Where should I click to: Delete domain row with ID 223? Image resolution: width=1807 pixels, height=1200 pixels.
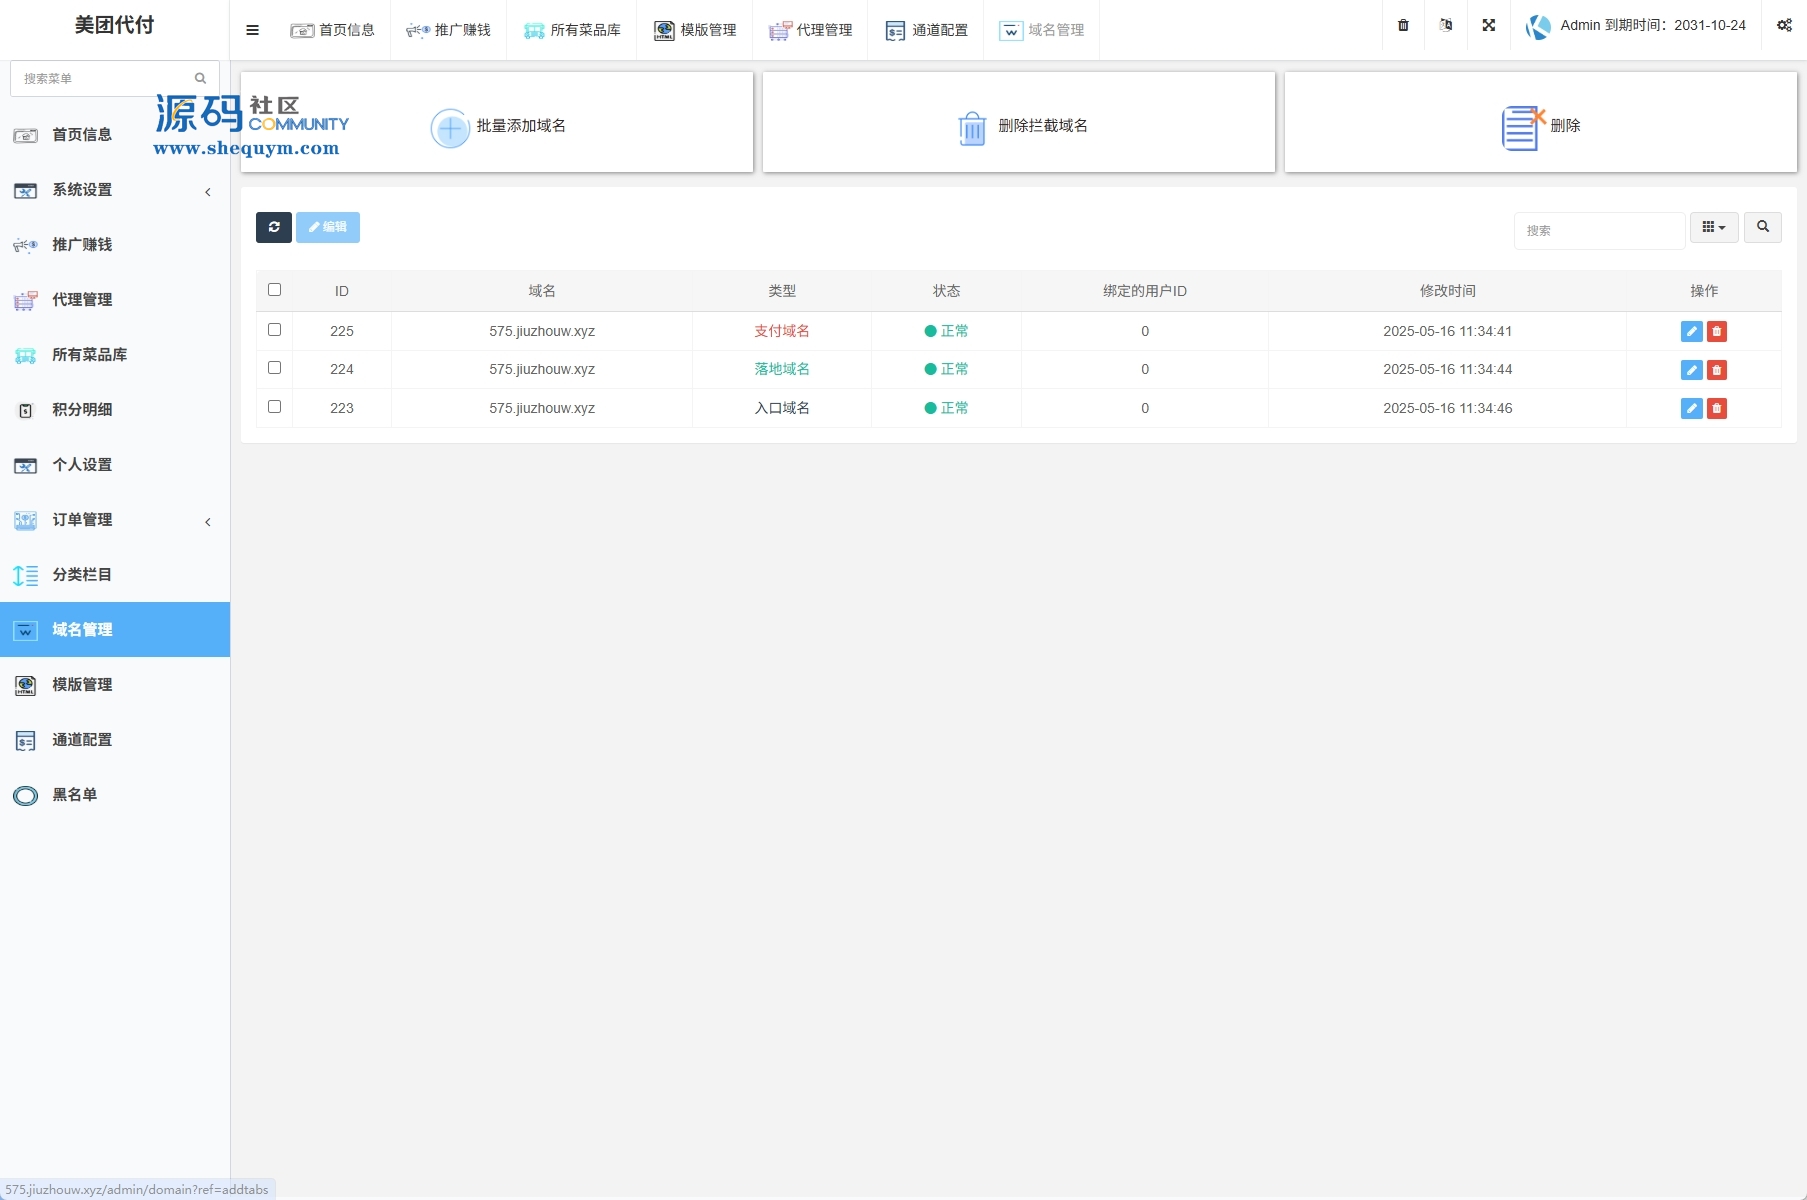point(1717,409)
